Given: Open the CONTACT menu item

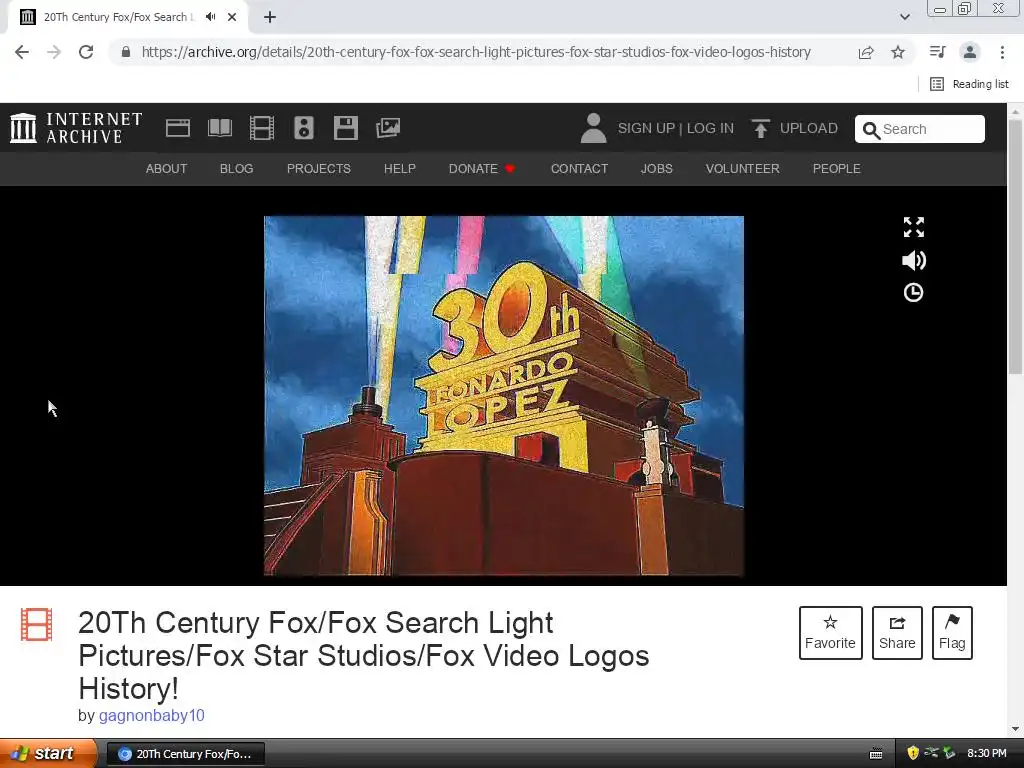Looking at the screenshot, I should point(579,169).
